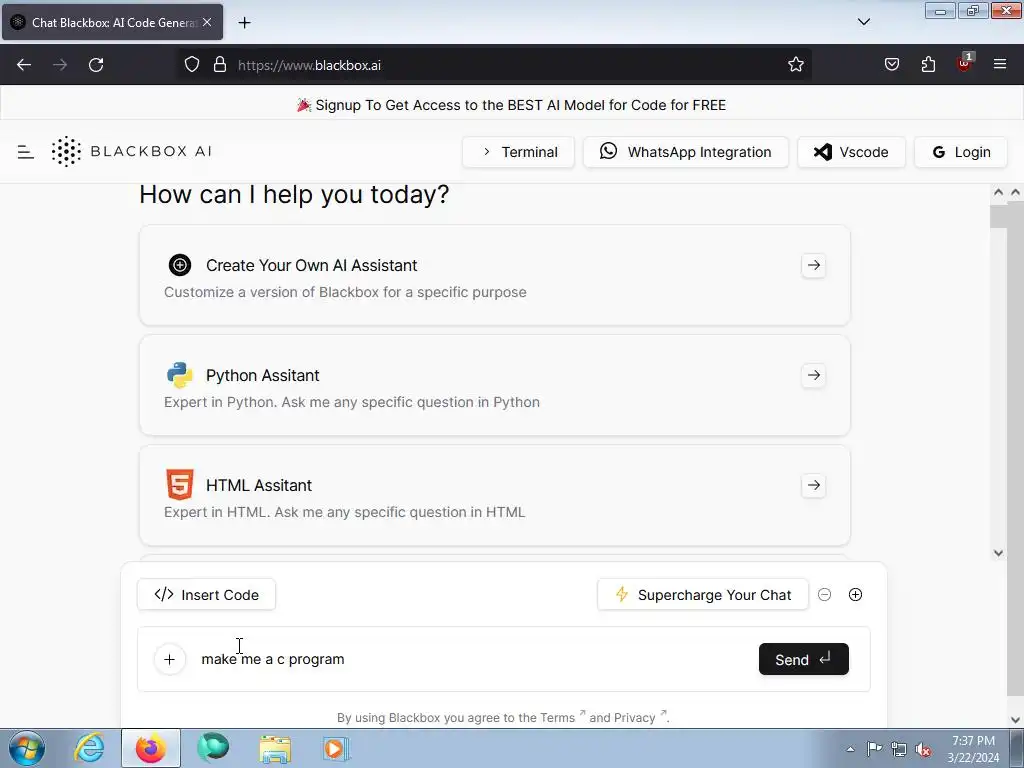Send the chat message
Image resolution: width=1024 pixels, height=768 pixels.
pos(803,660)
